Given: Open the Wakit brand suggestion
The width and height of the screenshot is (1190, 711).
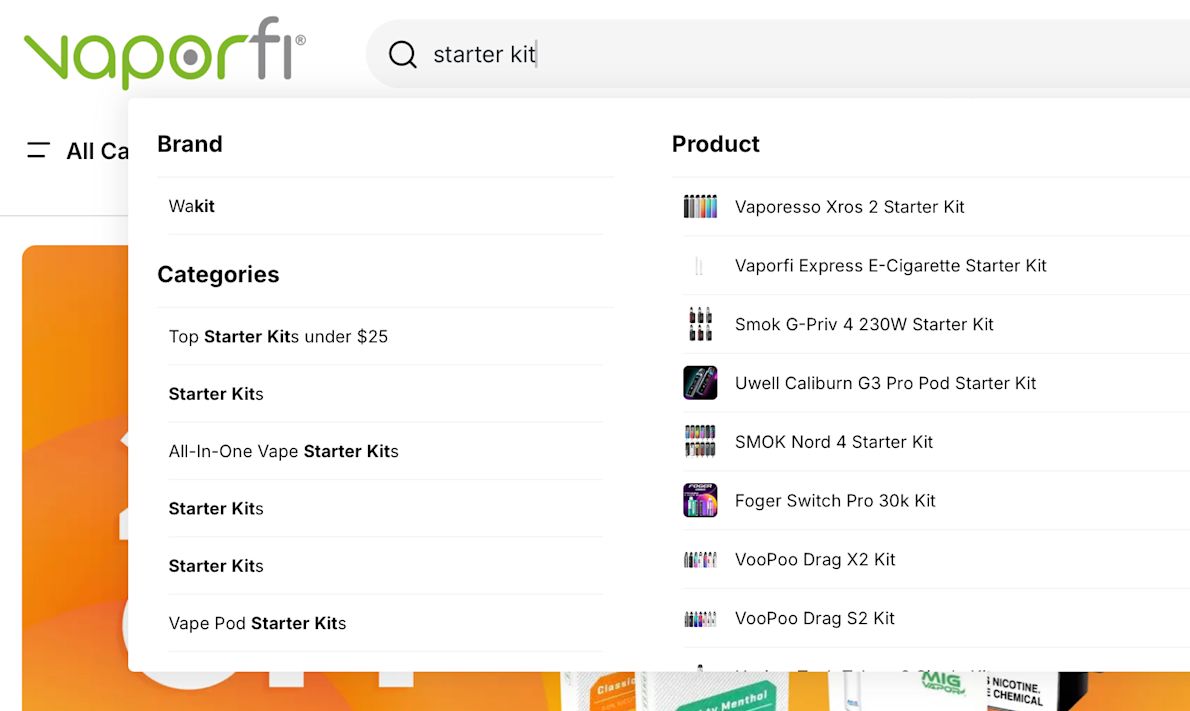Looking at the screenshot, I should (x=191, y=206).
